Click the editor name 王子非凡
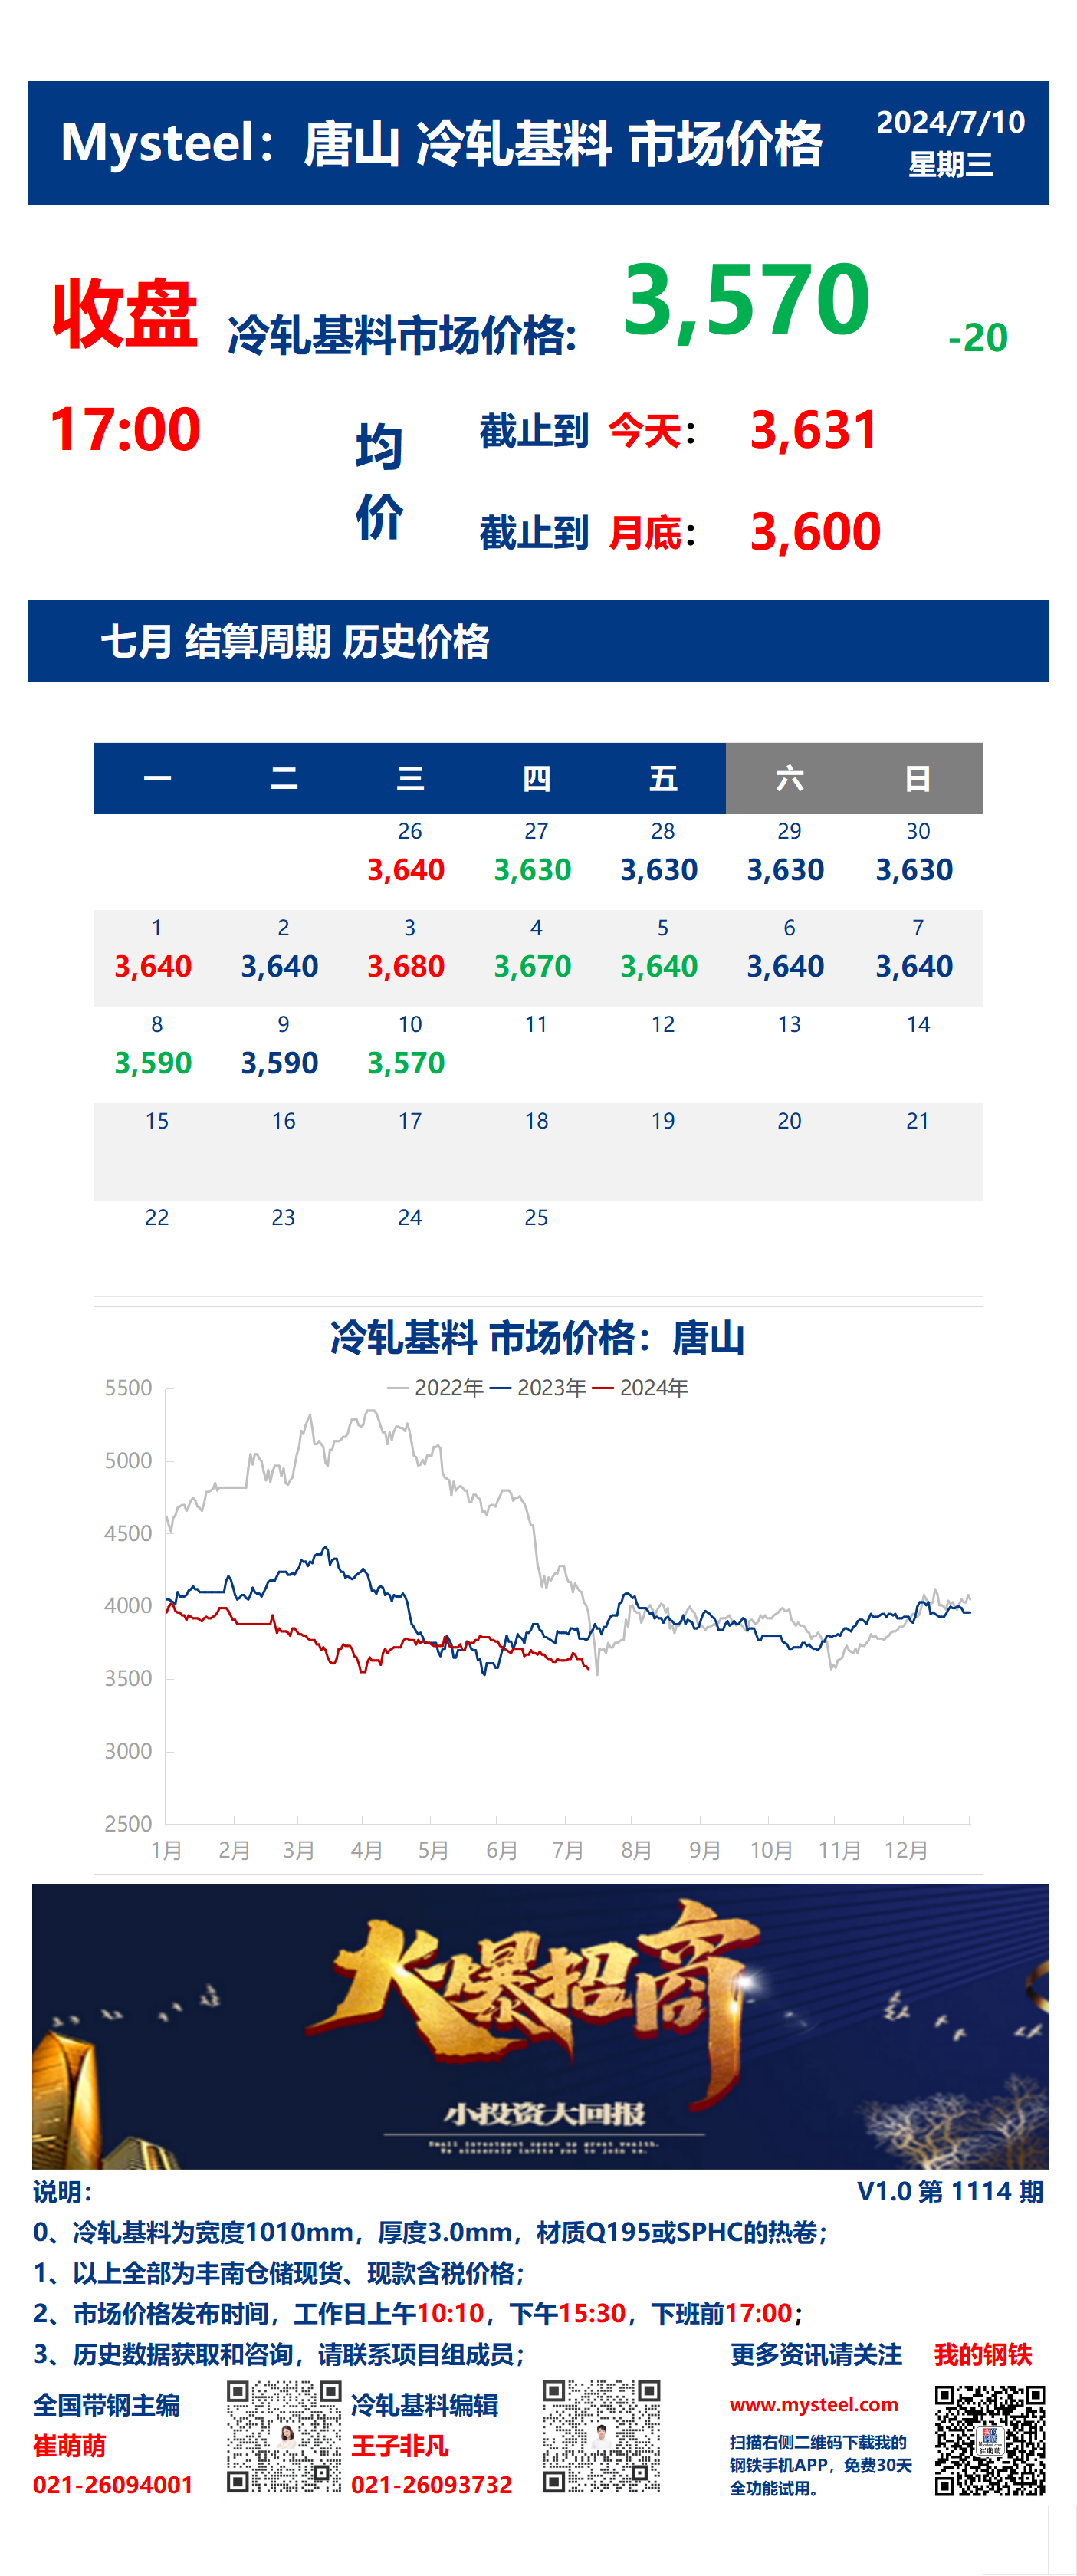Viewport: 1077px width, 2576px height. (x=400, y=2446)
